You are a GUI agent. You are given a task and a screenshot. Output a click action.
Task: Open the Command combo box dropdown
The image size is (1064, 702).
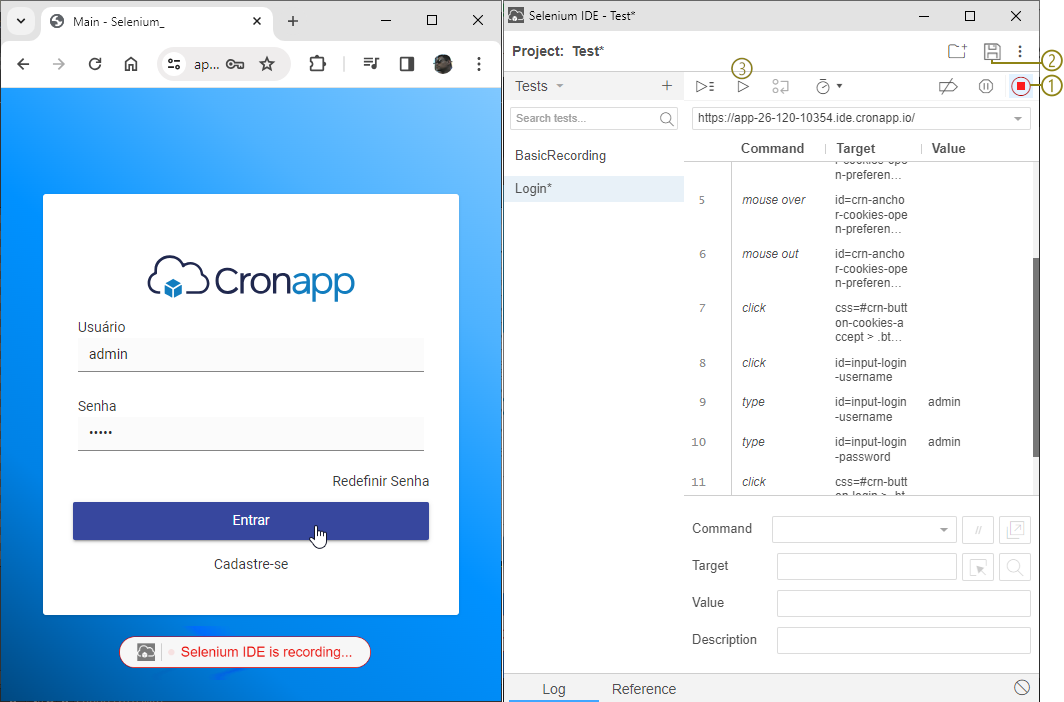[x=943, y=530]
